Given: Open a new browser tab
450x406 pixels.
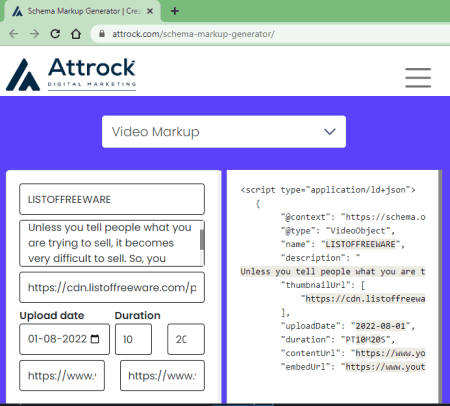Looking at the screenshot, I should (x=175, y=11).
